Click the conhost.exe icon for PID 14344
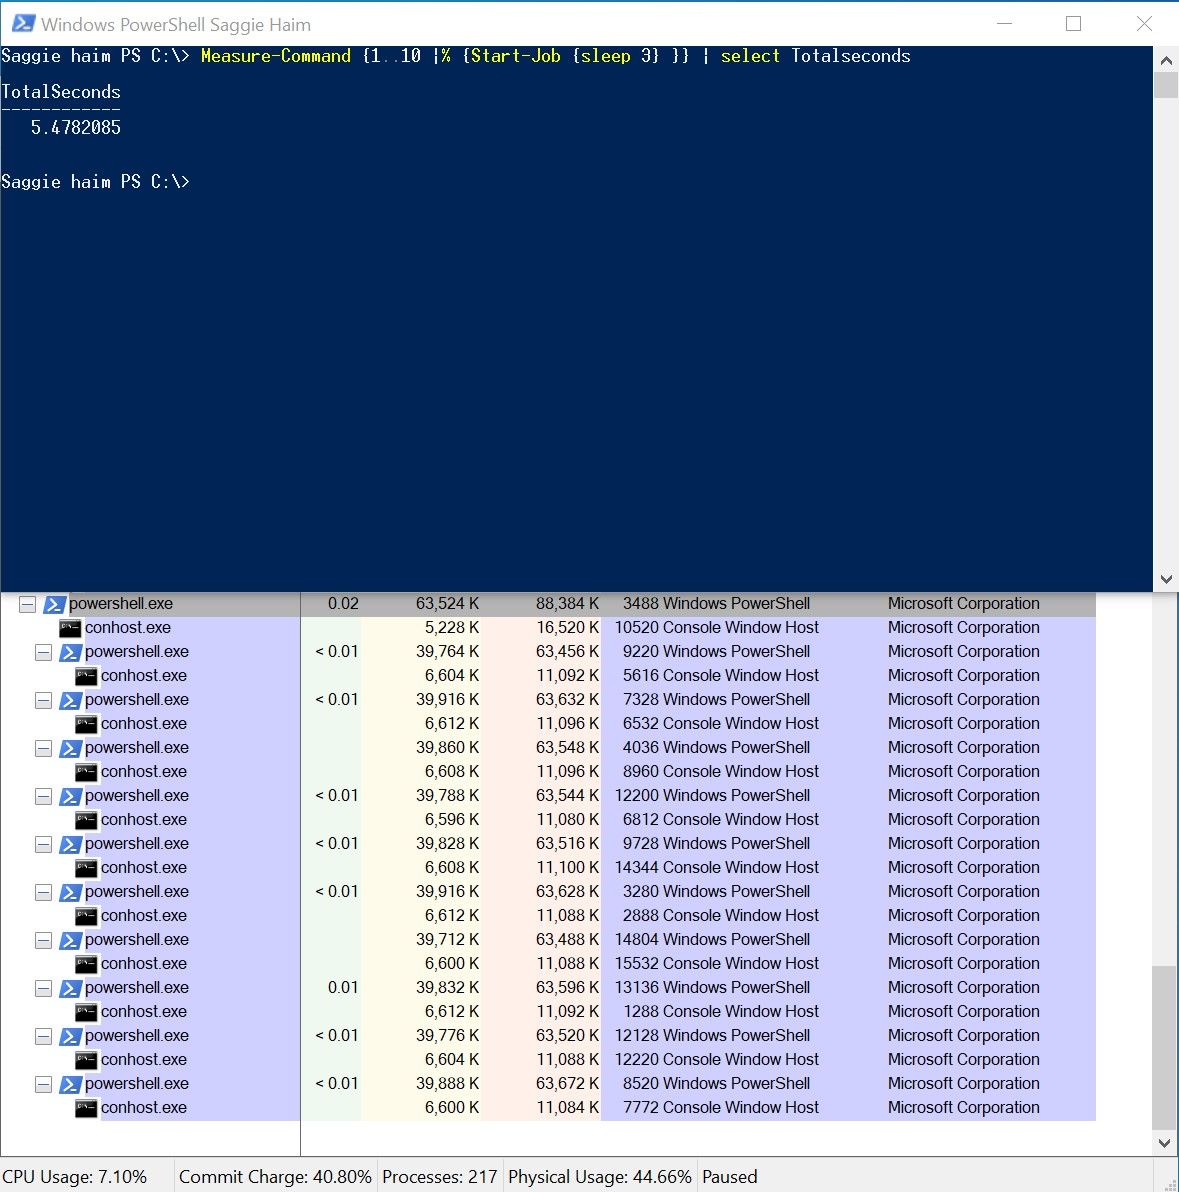This screenshot has height=1192, width=1179. 86,868
